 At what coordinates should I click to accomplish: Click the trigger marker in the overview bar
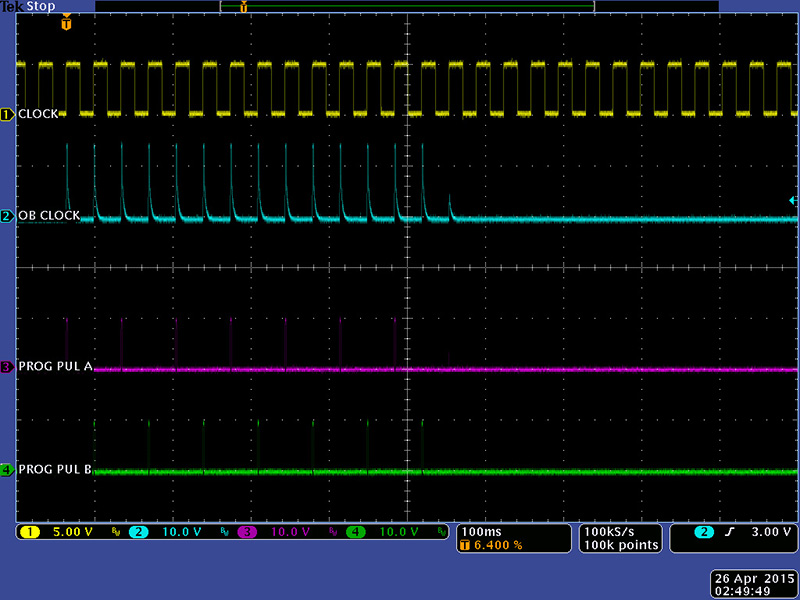coord(243,6)
